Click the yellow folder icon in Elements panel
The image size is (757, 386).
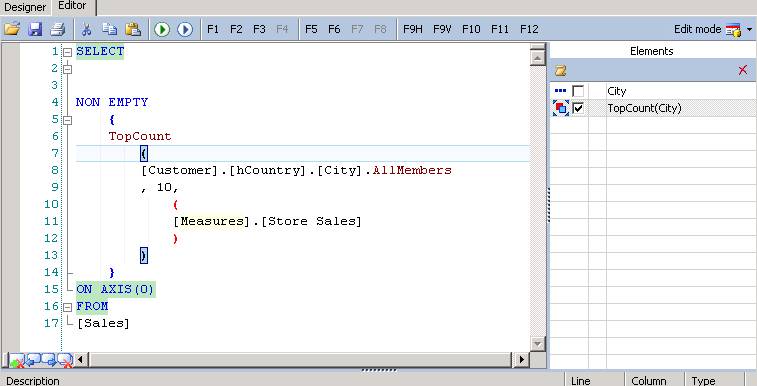561,70
